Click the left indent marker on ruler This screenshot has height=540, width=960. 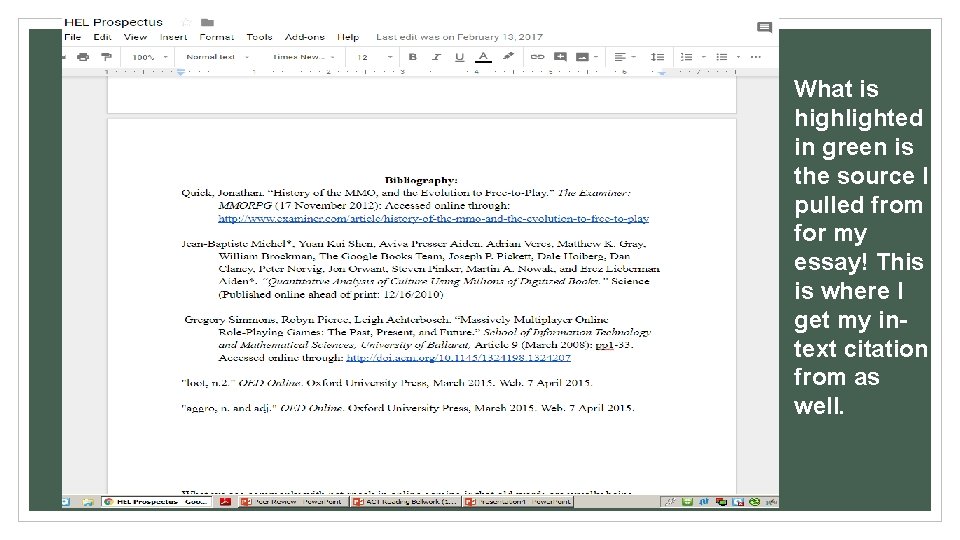[181, 72]
